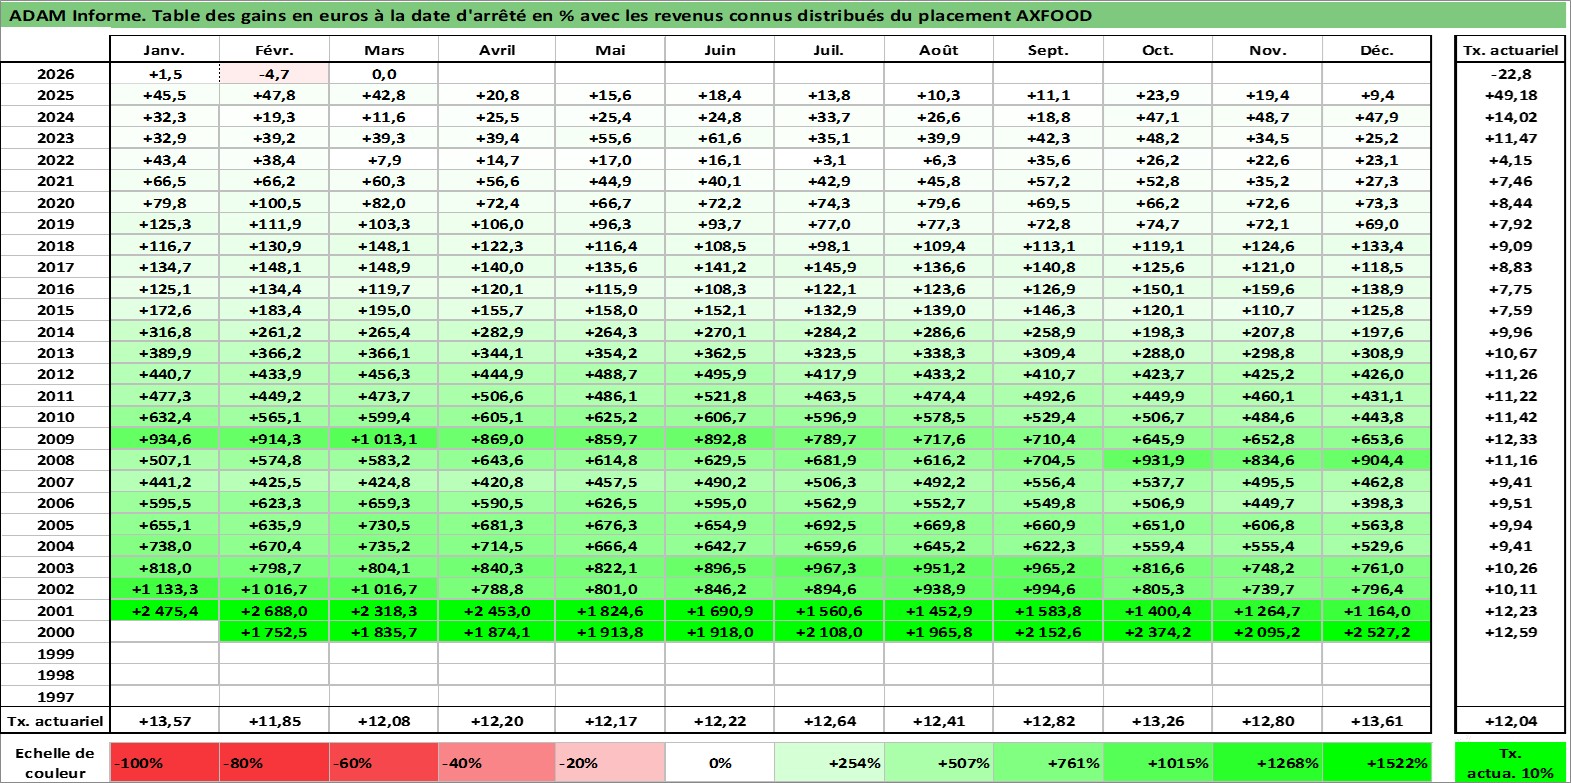Select the 1997 year row label

click(55, 697)
